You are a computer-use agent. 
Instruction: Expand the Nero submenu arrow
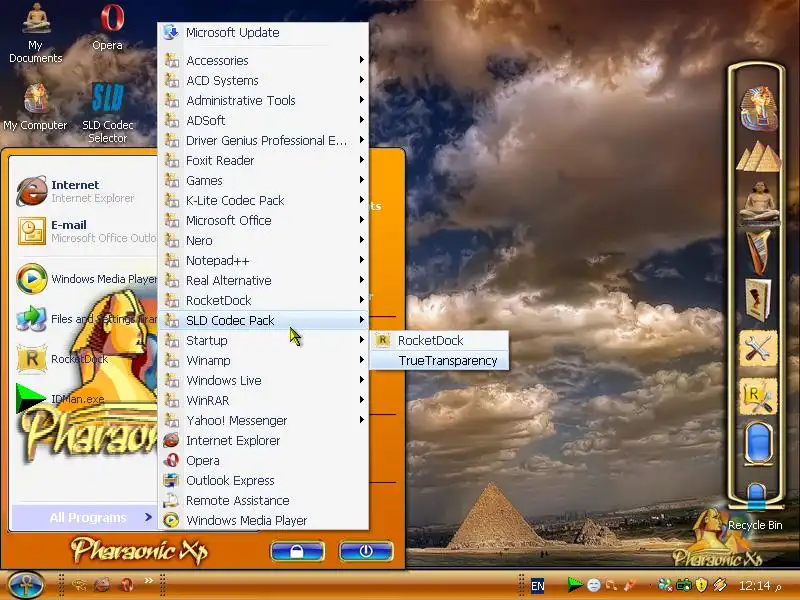[x=361, y=239]
